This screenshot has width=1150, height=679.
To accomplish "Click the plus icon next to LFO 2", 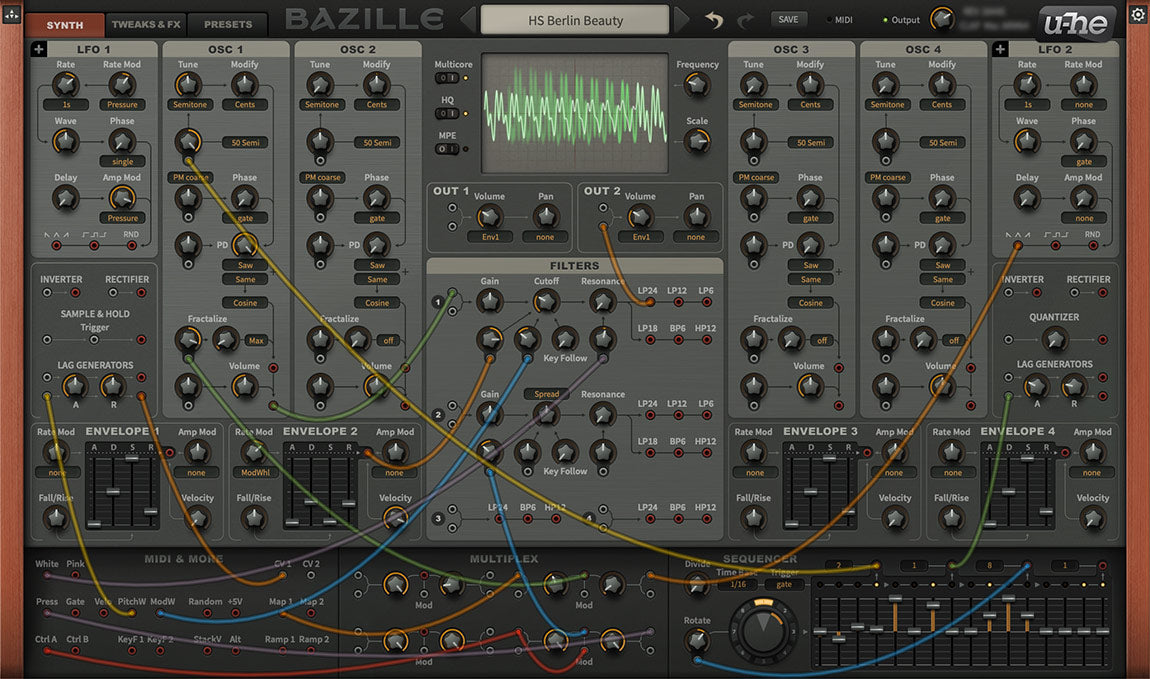I will [1001, 49].
